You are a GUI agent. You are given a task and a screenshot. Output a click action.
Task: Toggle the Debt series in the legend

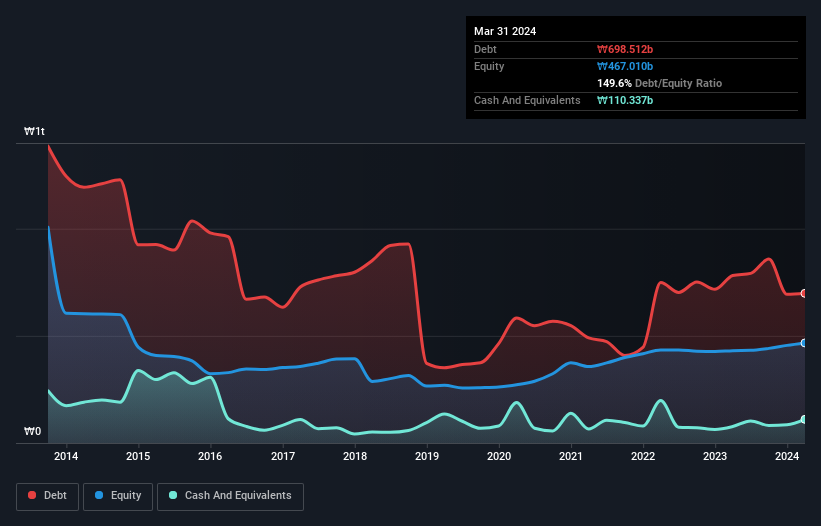tap(48, 496)
